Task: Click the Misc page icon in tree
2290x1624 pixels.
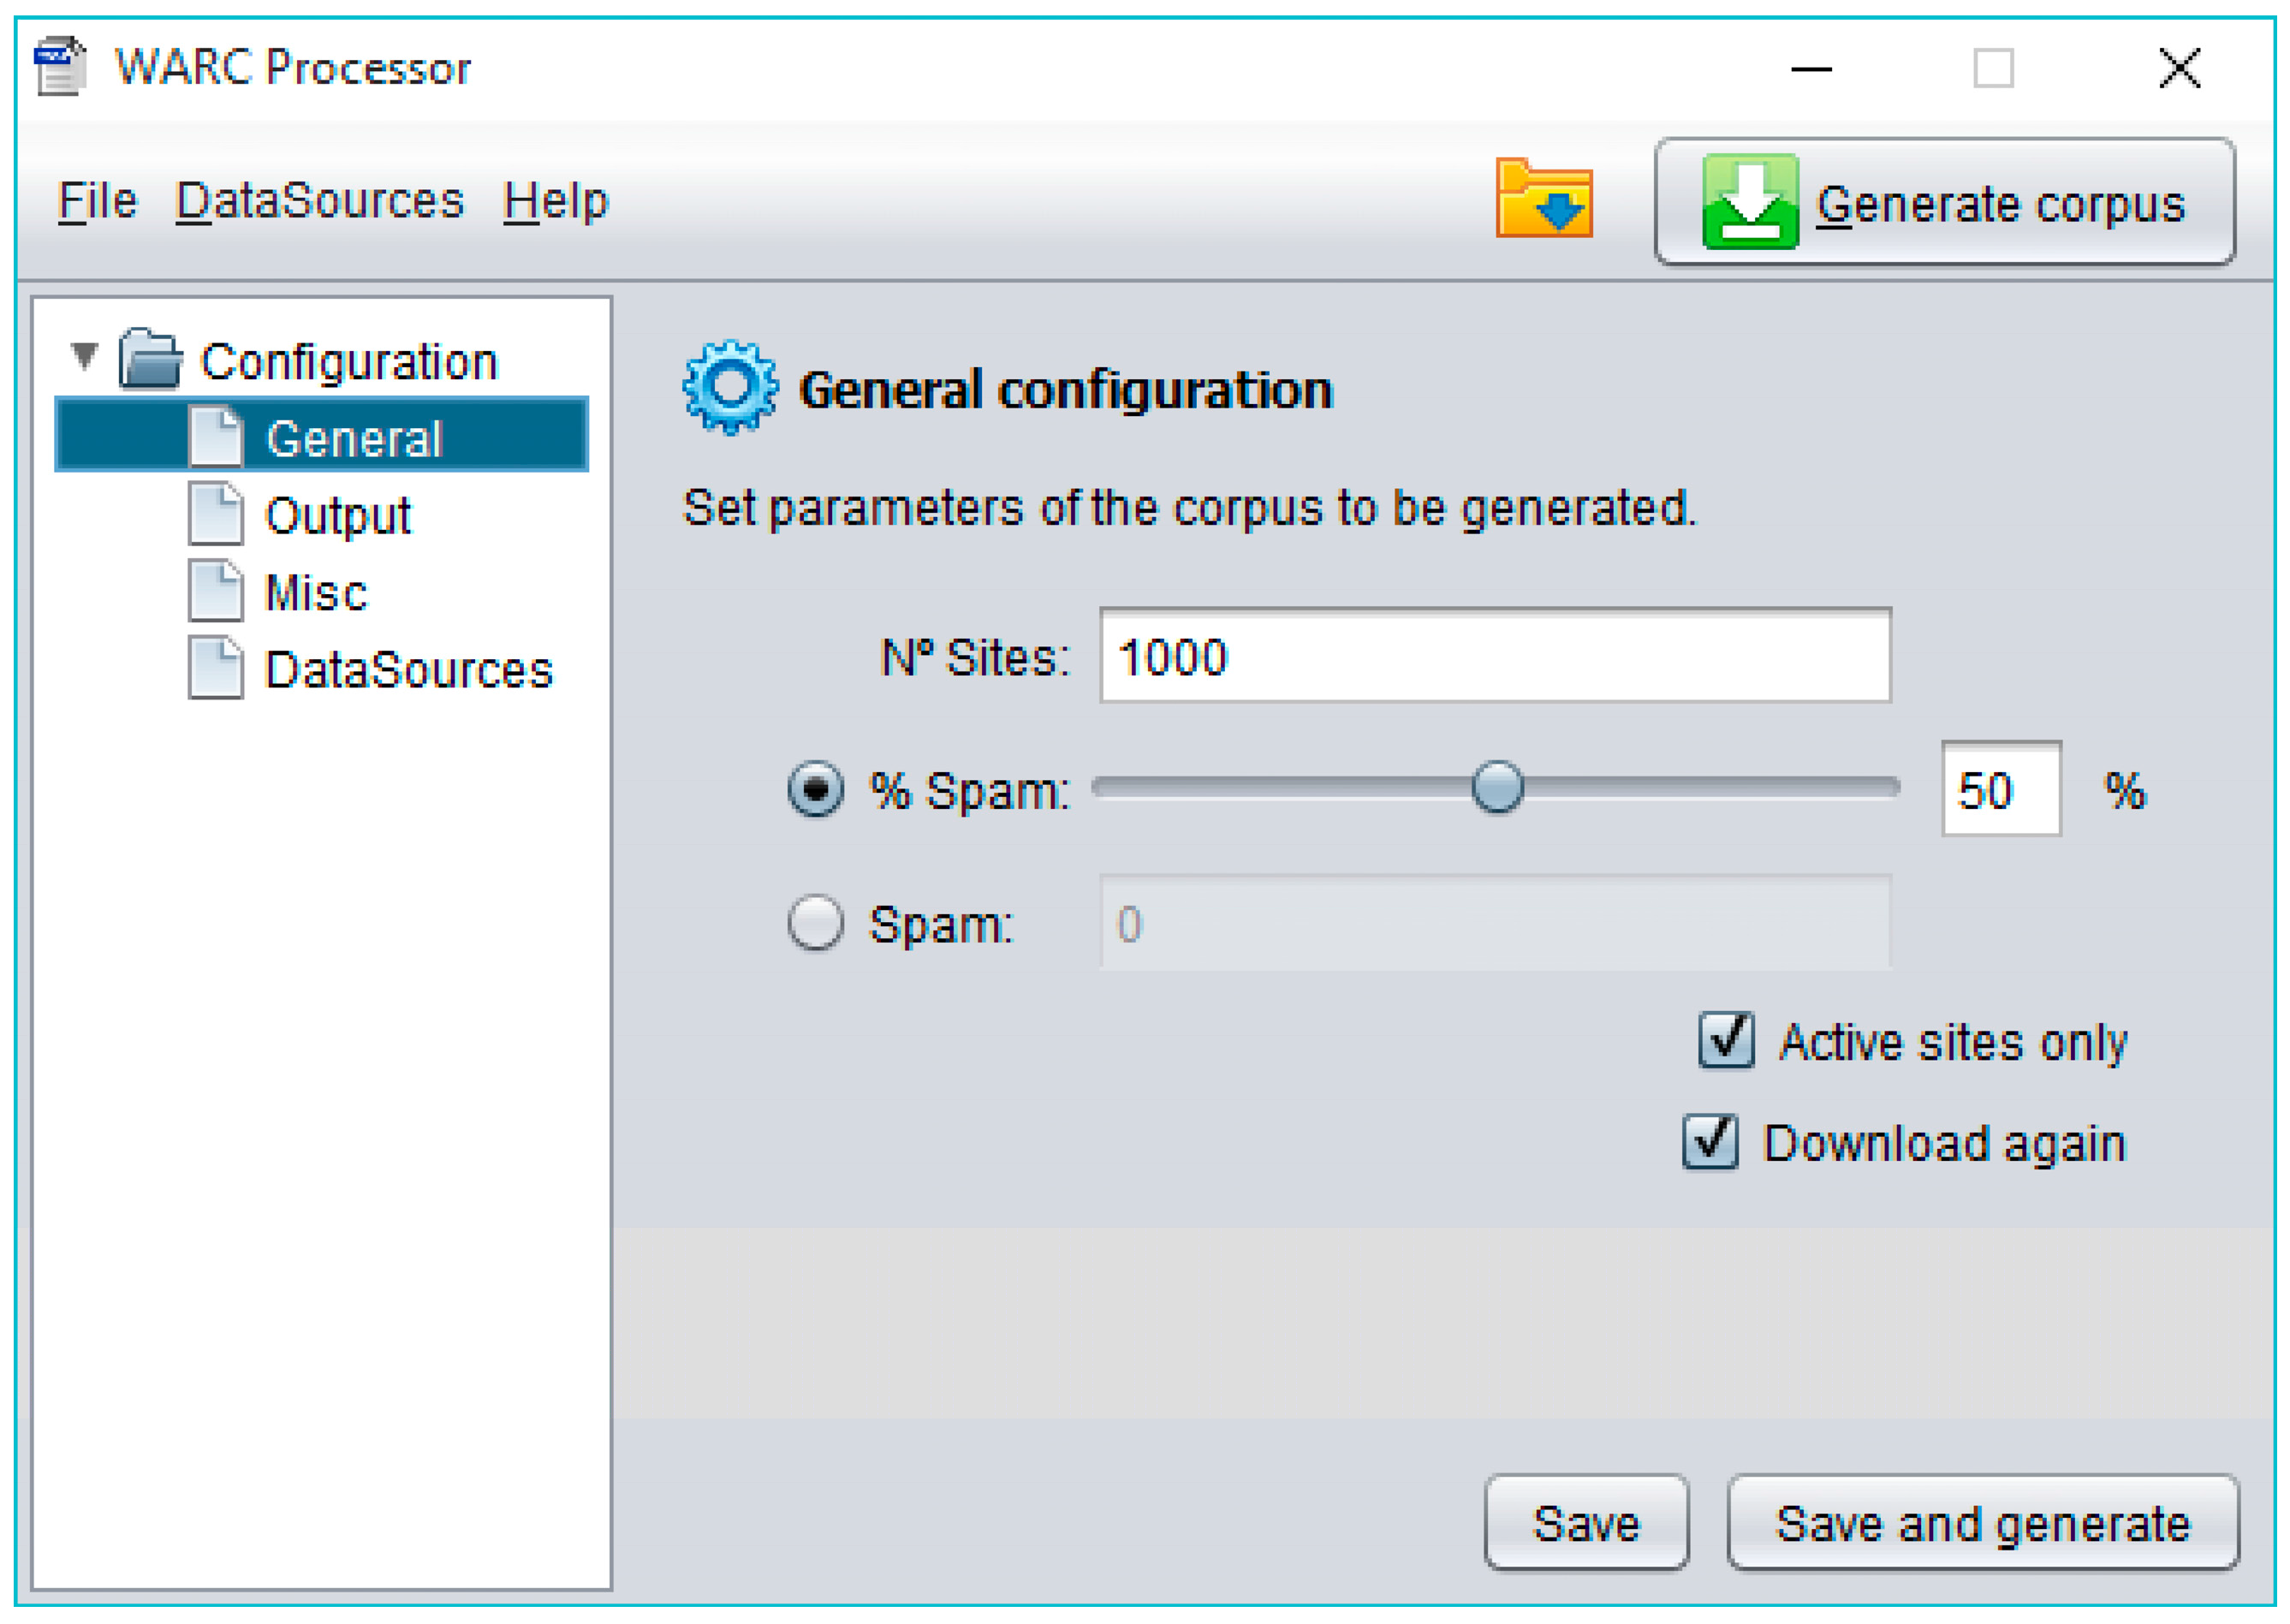Action: click(215, 591)
